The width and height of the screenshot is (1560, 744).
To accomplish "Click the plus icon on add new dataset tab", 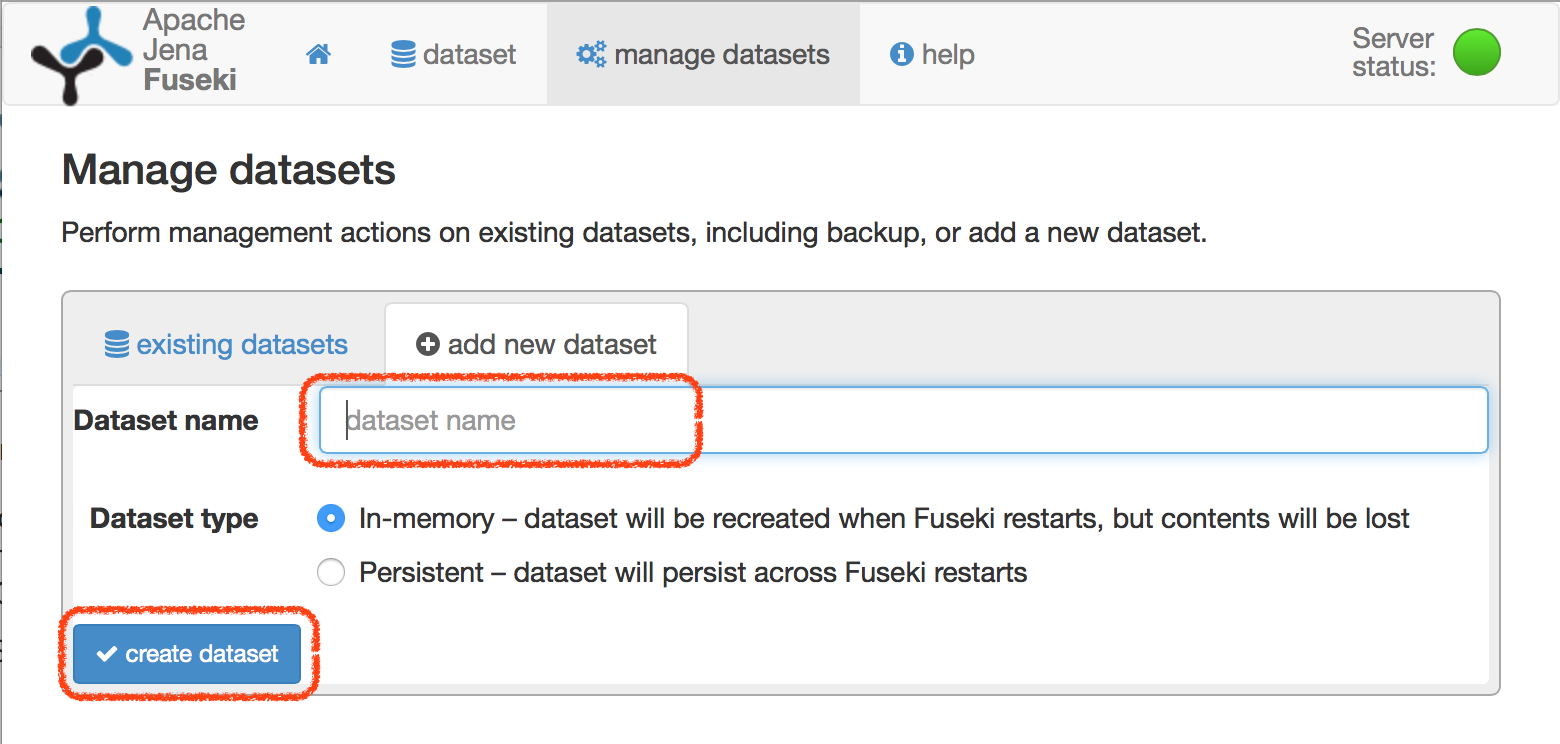I will (x=428, y=344).
